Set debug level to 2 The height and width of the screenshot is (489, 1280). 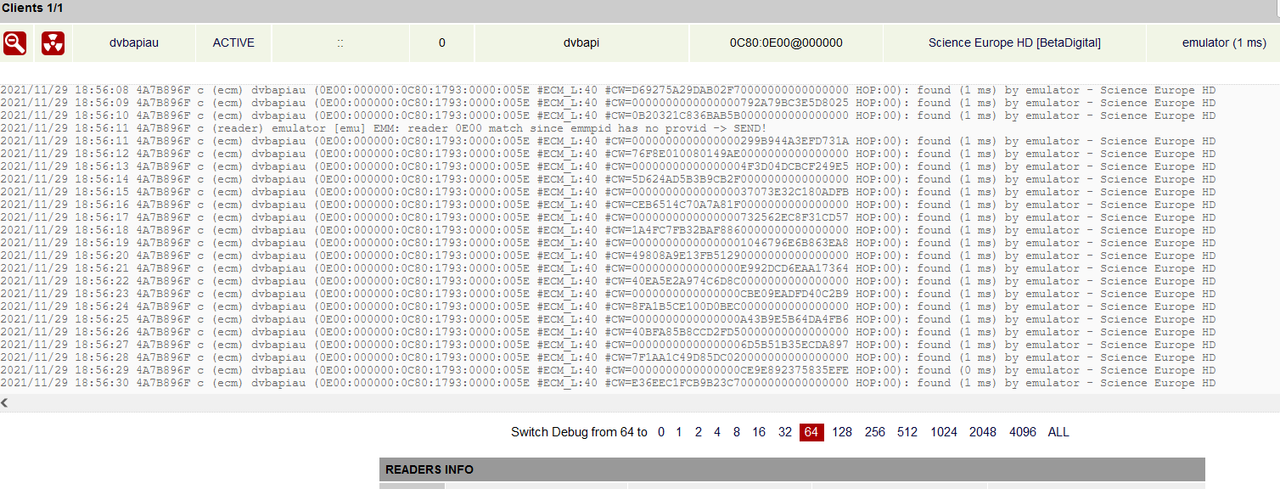[698, 432]
